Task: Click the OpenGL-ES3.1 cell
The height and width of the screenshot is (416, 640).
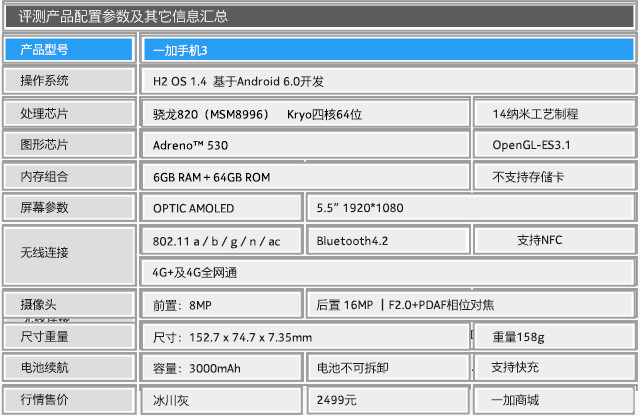Action: tap(553, 145)
